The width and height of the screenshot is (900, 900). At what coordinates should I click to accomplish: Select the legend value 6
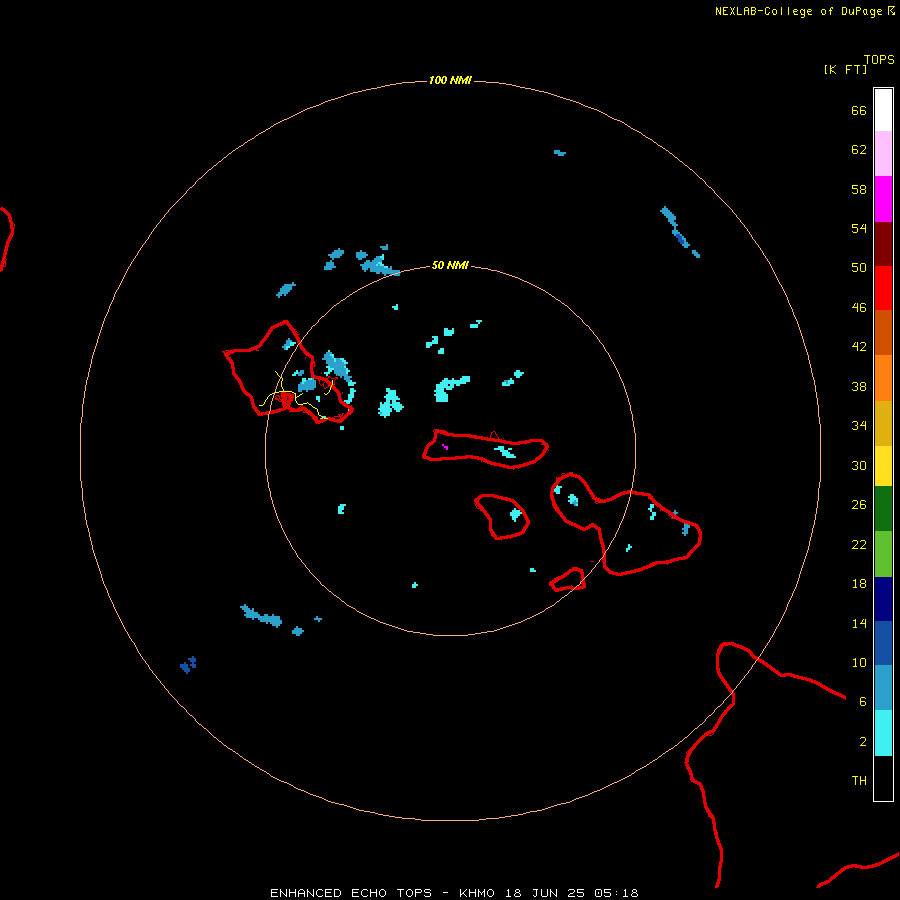click(x=863, y=702)
